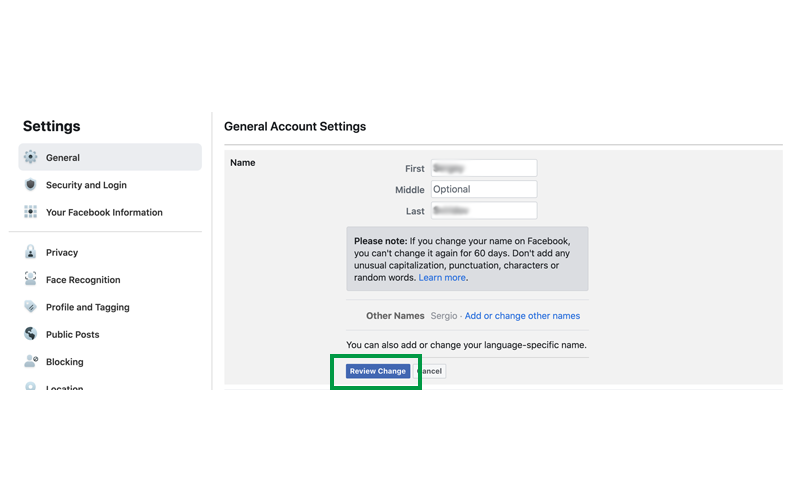Click the Cancel button
Viewport: 800px width, 480px height.
pos(430,371)
